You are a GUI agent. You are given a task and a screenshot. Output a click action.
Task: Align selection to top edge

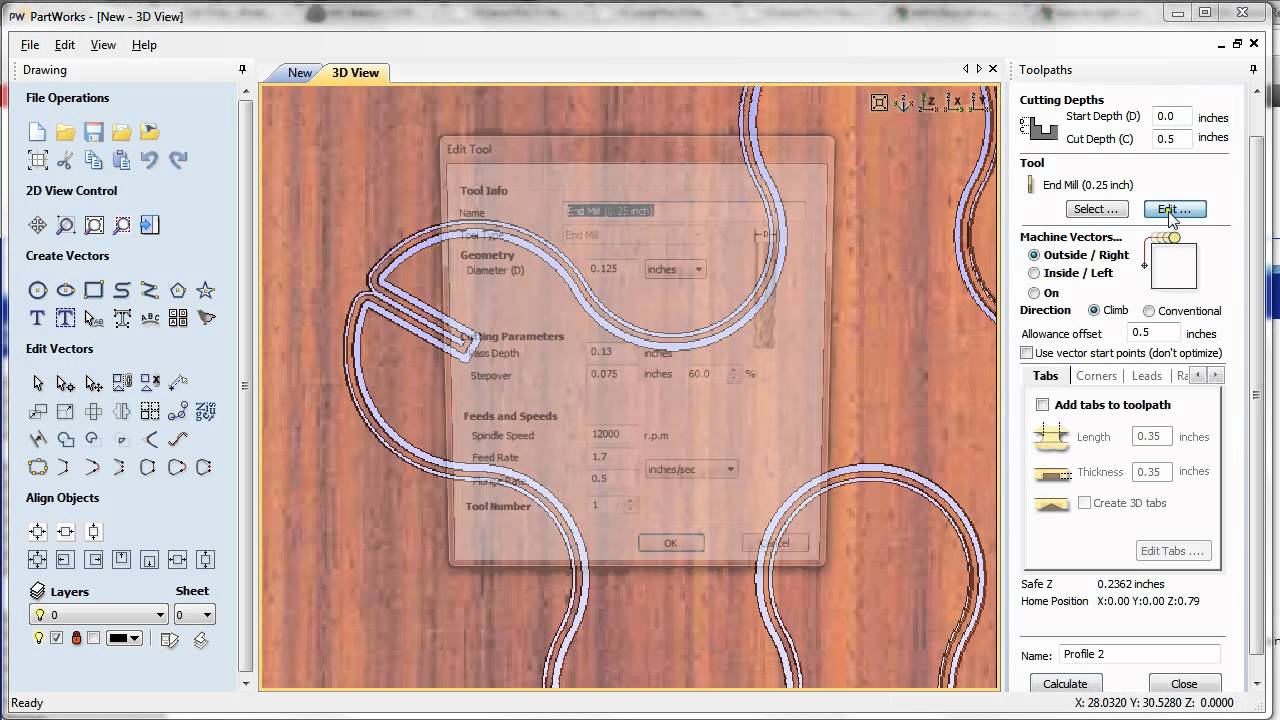click(x=121, y=560)
